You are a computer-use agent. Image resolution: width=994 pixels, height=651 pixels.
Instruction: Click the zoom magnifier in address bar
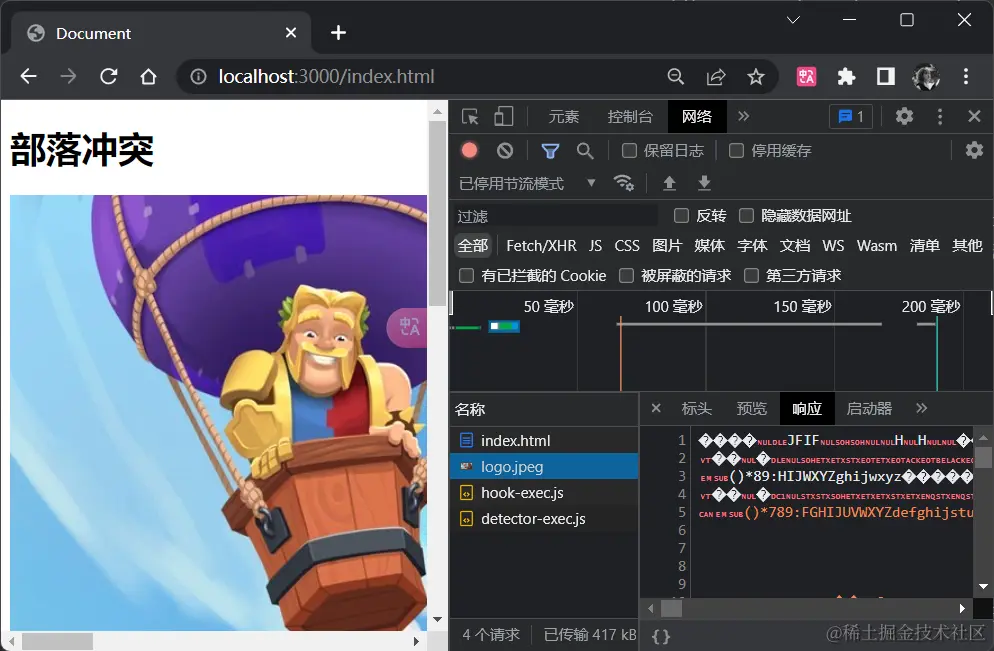point(676,77)
